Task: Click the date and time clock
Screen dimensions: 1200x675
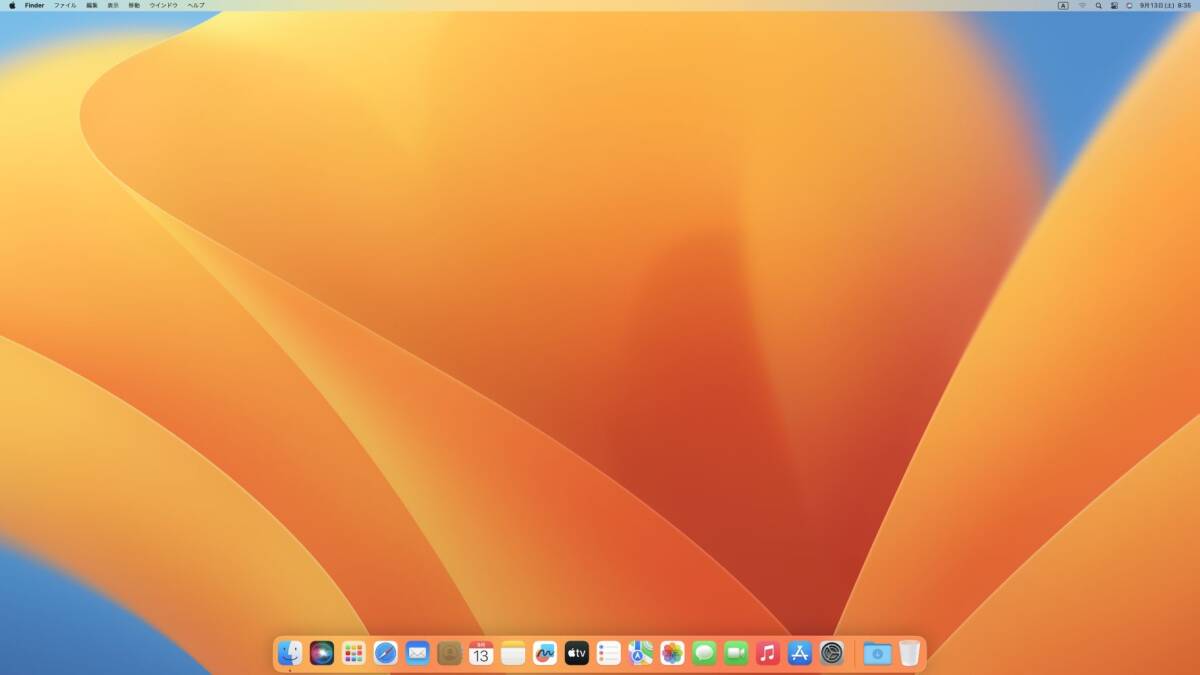Action: 1165,5
